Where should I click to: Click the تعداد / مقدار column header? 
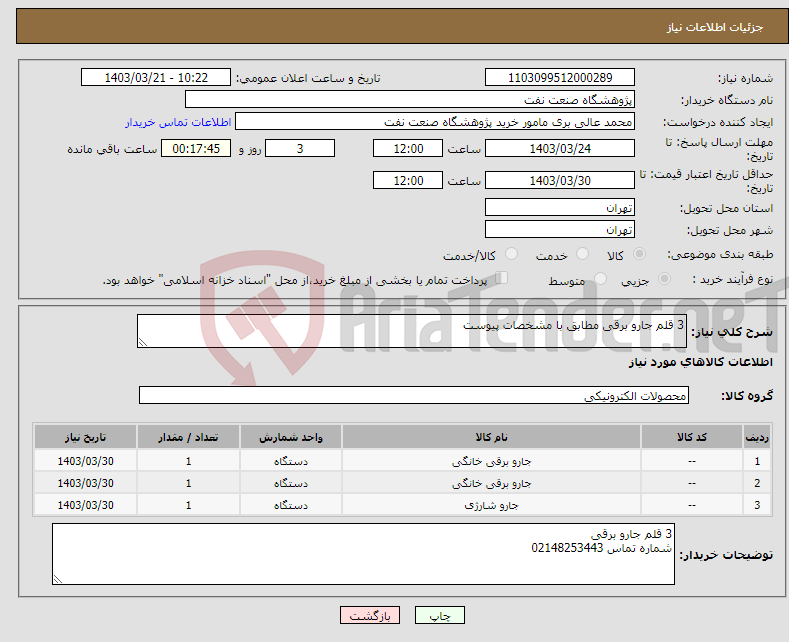point(188,437)
